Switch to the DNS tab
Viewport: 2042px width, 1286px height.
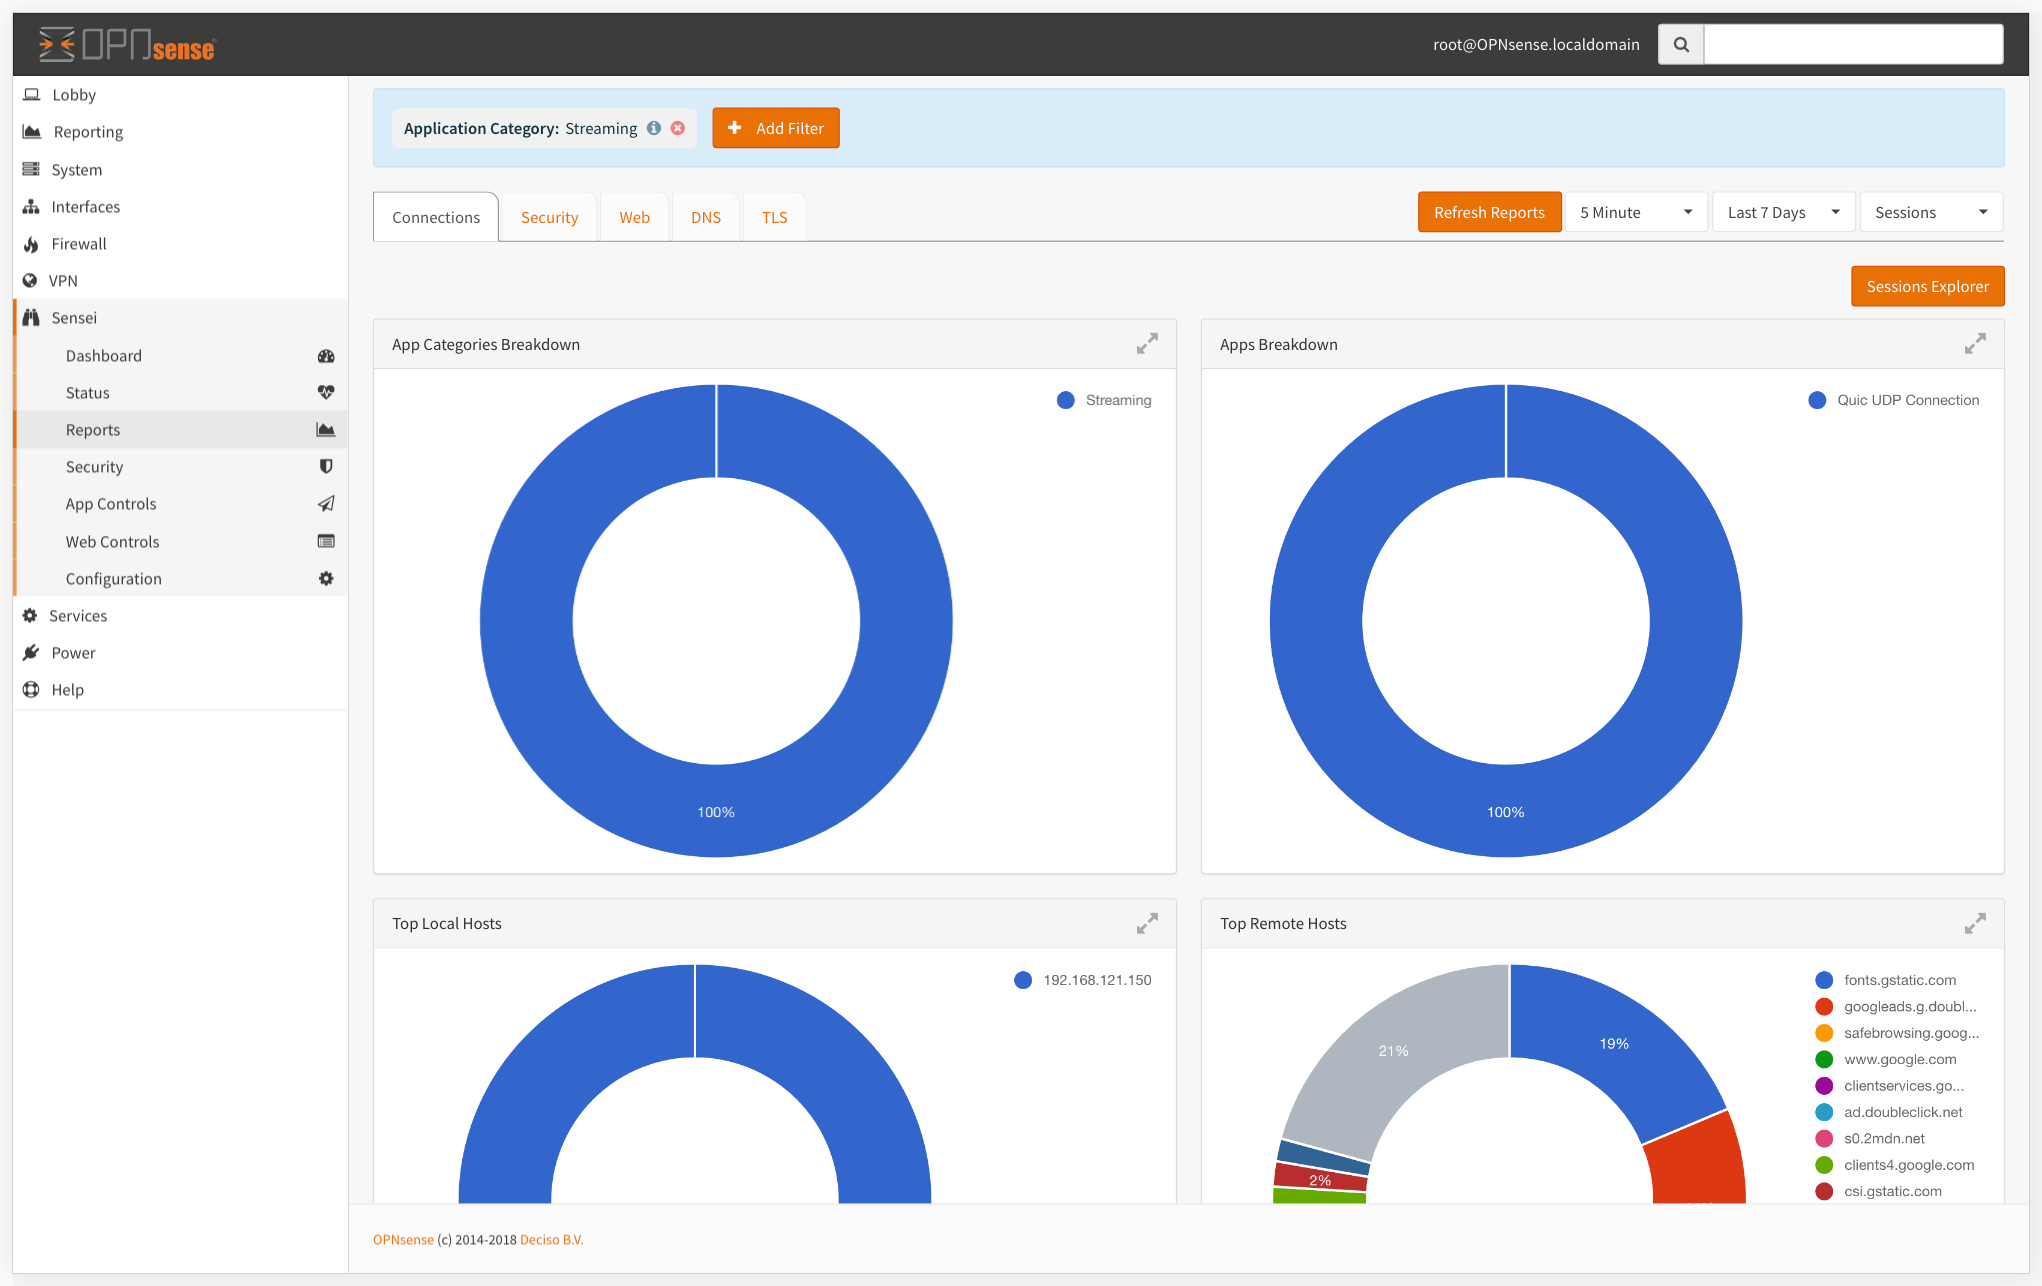[705, 216]
